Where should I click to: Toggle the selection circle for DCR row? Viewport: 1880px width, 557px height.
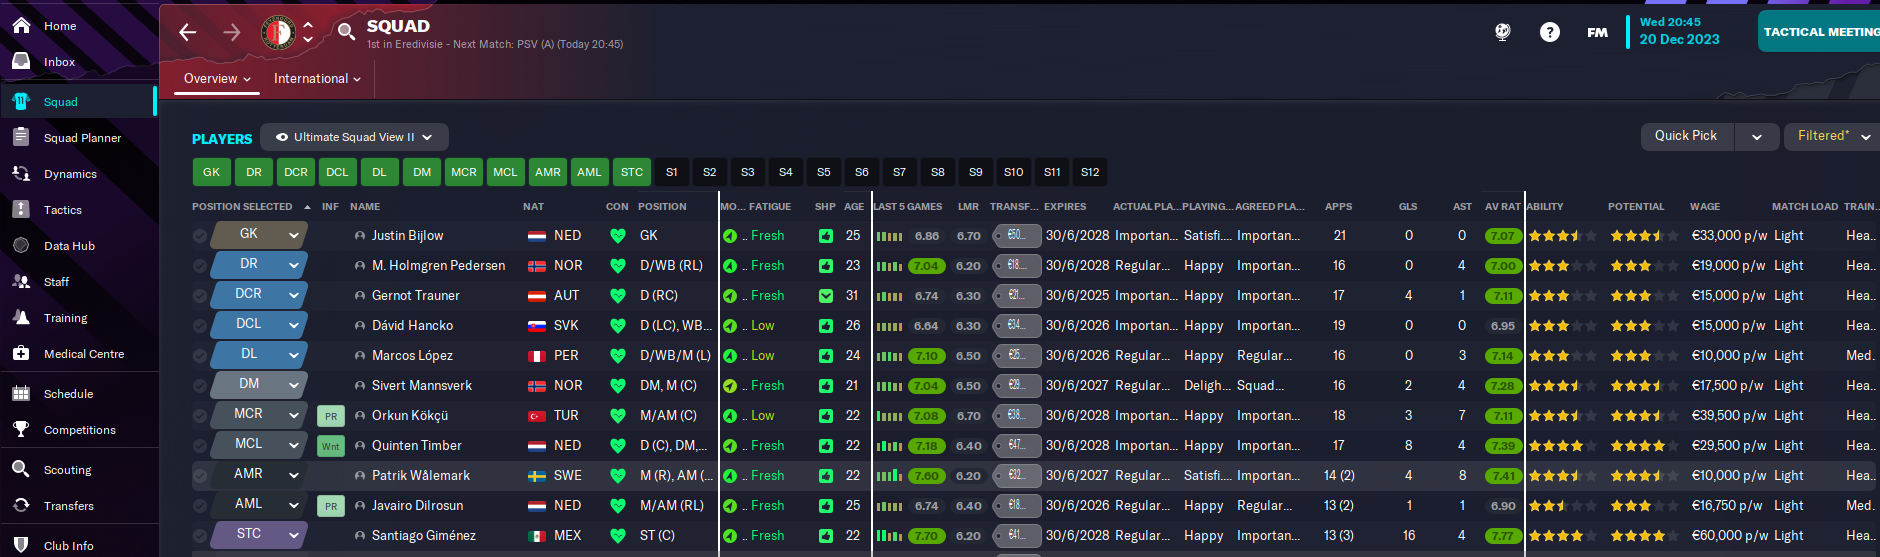pyautogui.click(x=200, y=296)
